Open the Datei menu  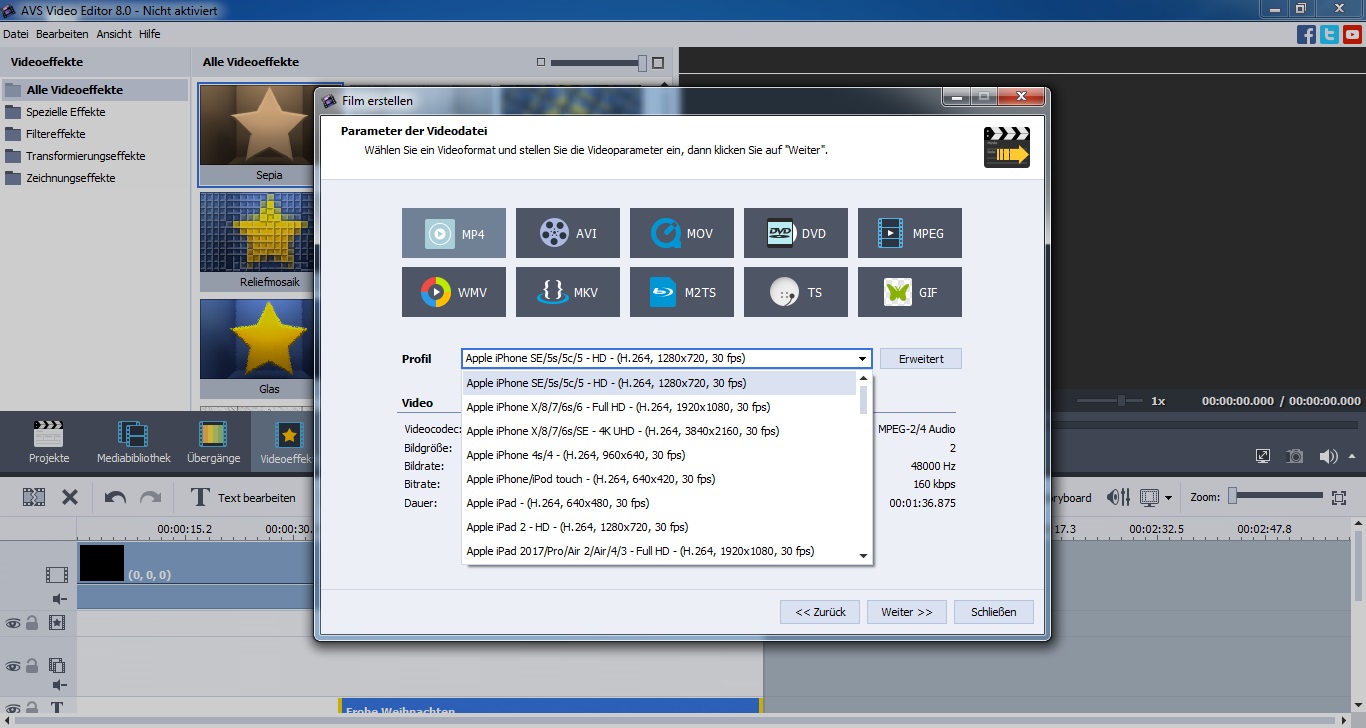[15, 34]
